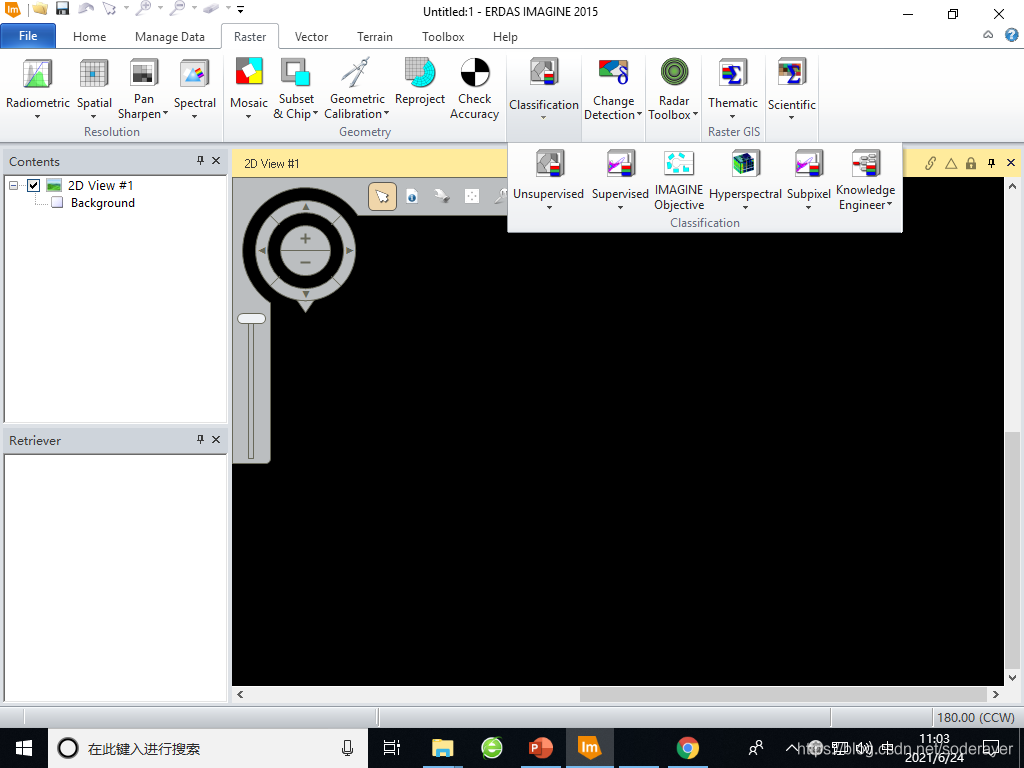The image size is (1024, 768).
Task: Open the Geometric Calibration tool
Action: tap(357, 89)
